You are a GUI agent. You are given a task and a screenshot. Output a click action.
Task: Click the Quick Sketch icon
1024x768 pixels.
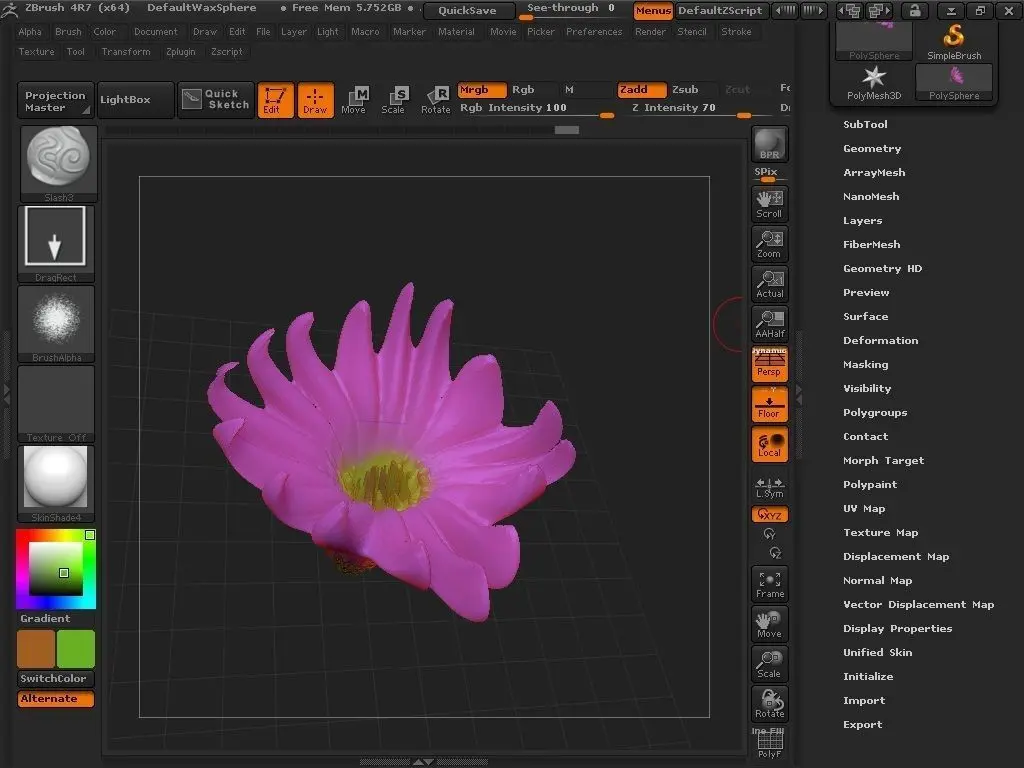(x=215, y=100)
